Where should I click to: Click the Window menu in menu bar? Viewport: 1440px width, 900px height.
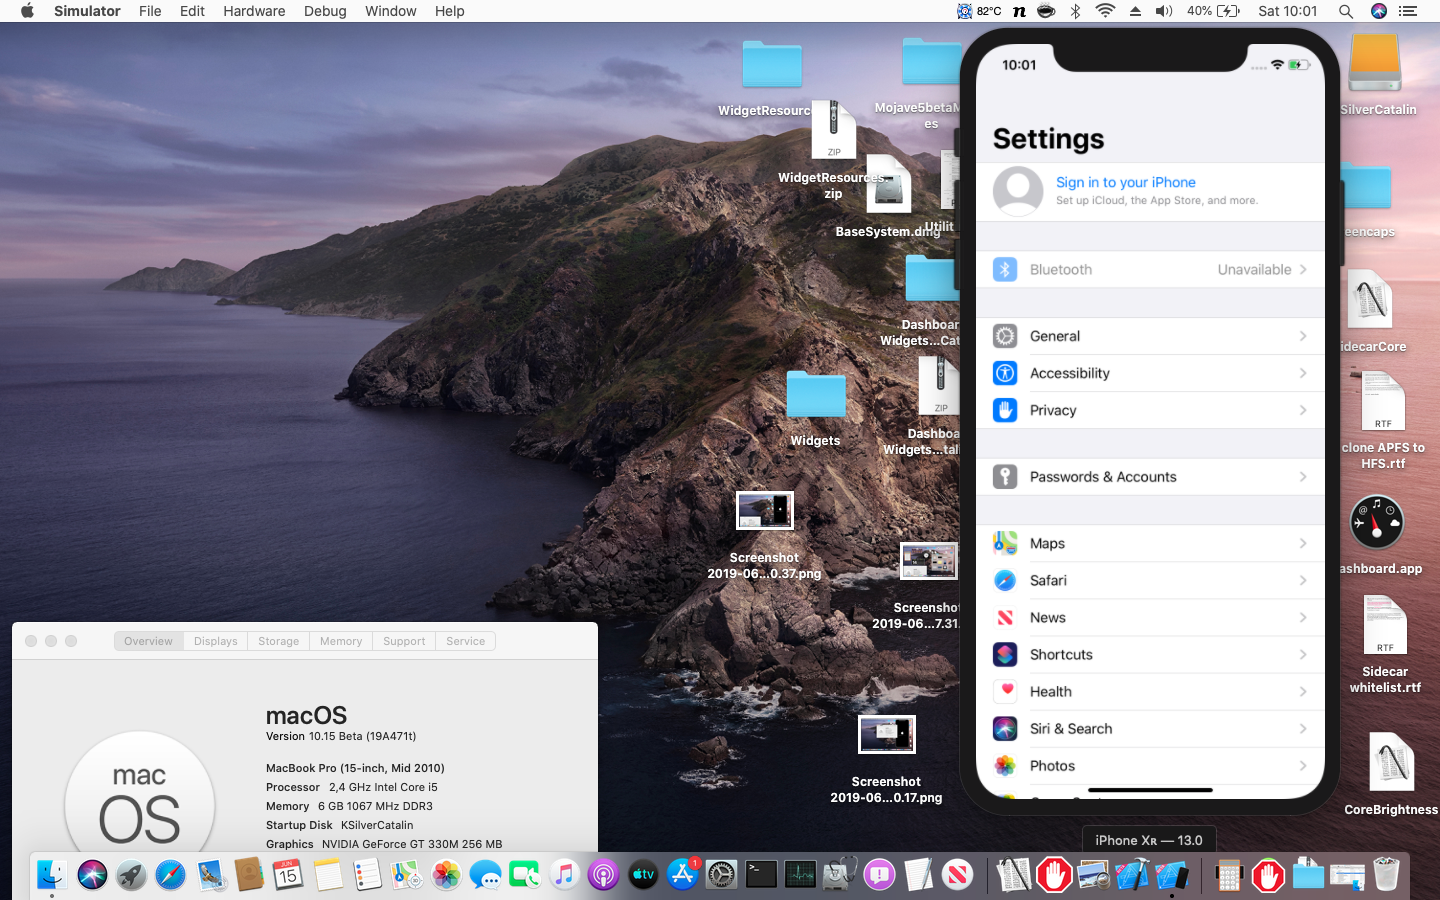click(x=390, y=11)
